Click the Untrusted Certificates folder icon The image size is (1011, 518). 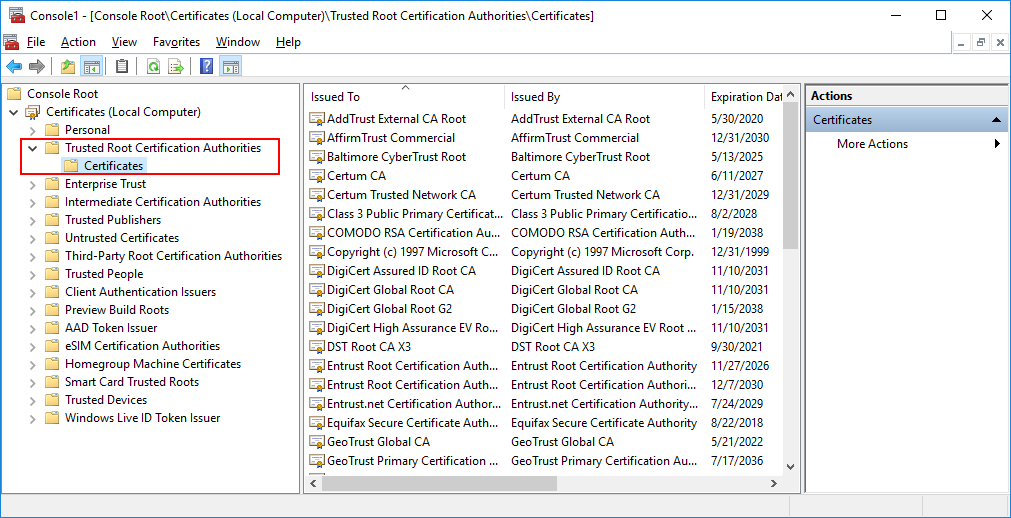click(52, 238)
